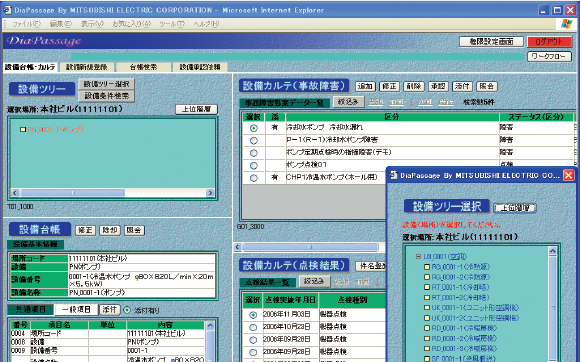The height and width of the screenshot is (362, 580).
Task: Click the 設備条件検索 button
Action: [x=106, y=96]
